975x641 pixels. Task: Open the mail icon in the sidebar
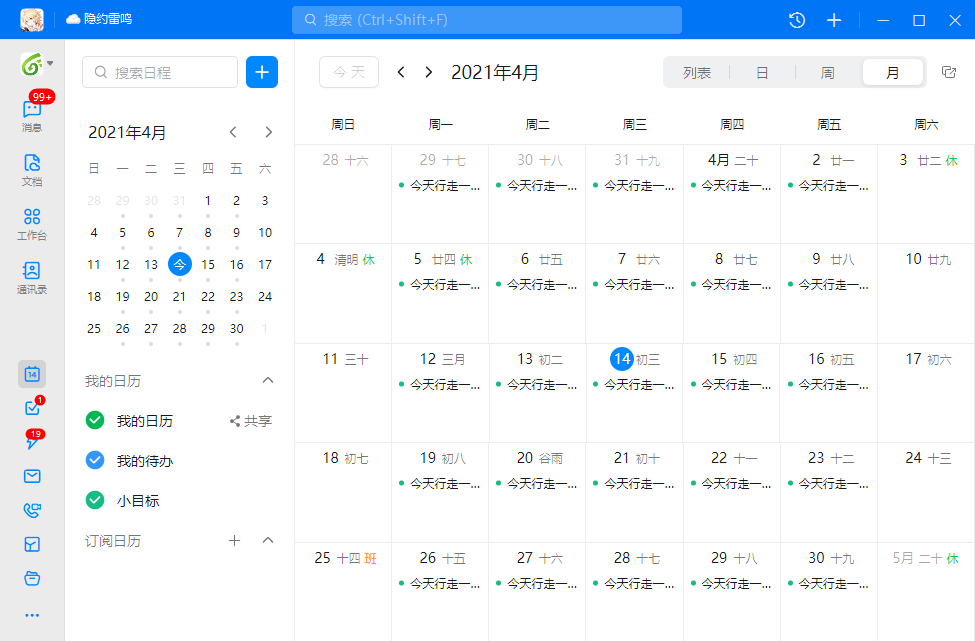(31, 476)
